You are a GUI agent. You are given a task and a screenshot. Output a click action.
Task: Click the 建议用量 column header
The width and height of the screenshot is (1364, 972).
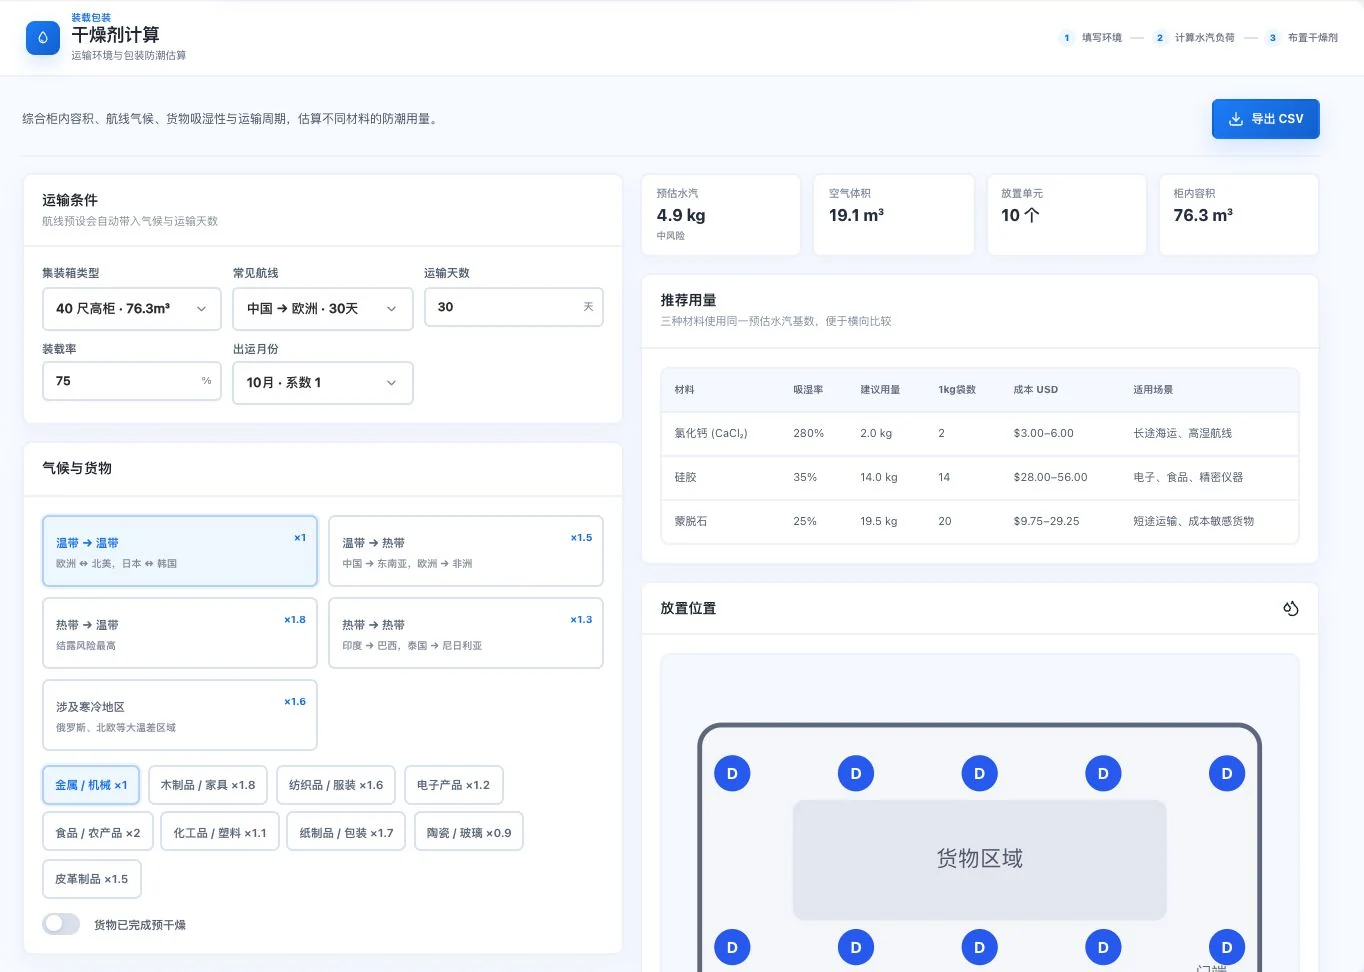[880, 390]
